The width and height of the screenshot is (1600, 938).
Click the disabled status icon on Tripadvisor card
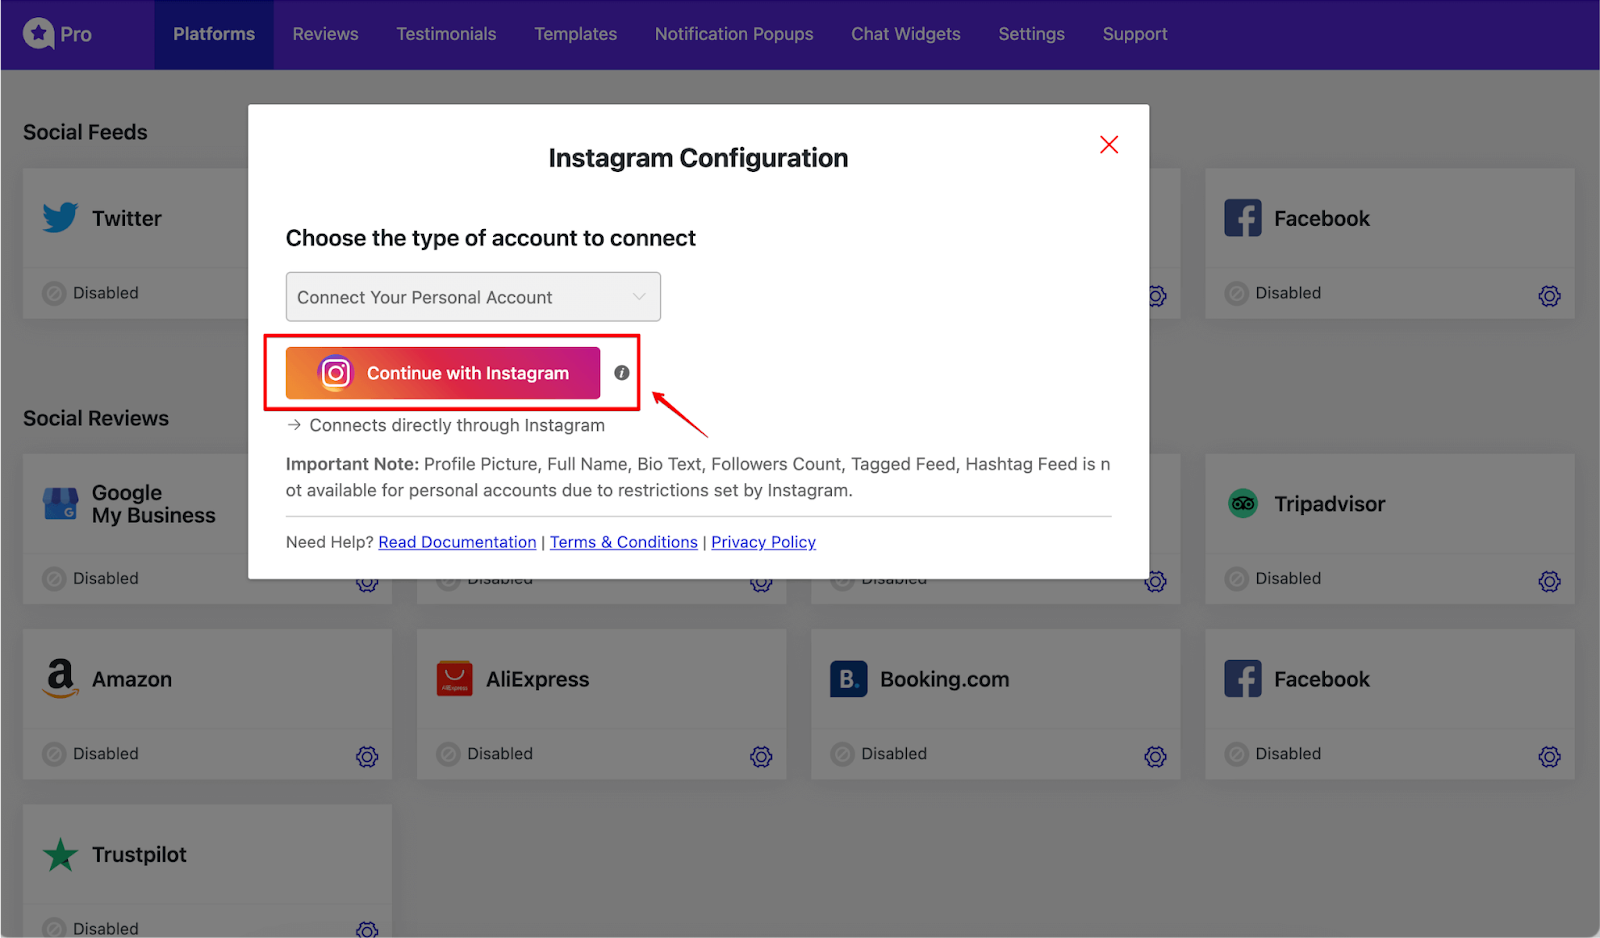(1237, 578)
